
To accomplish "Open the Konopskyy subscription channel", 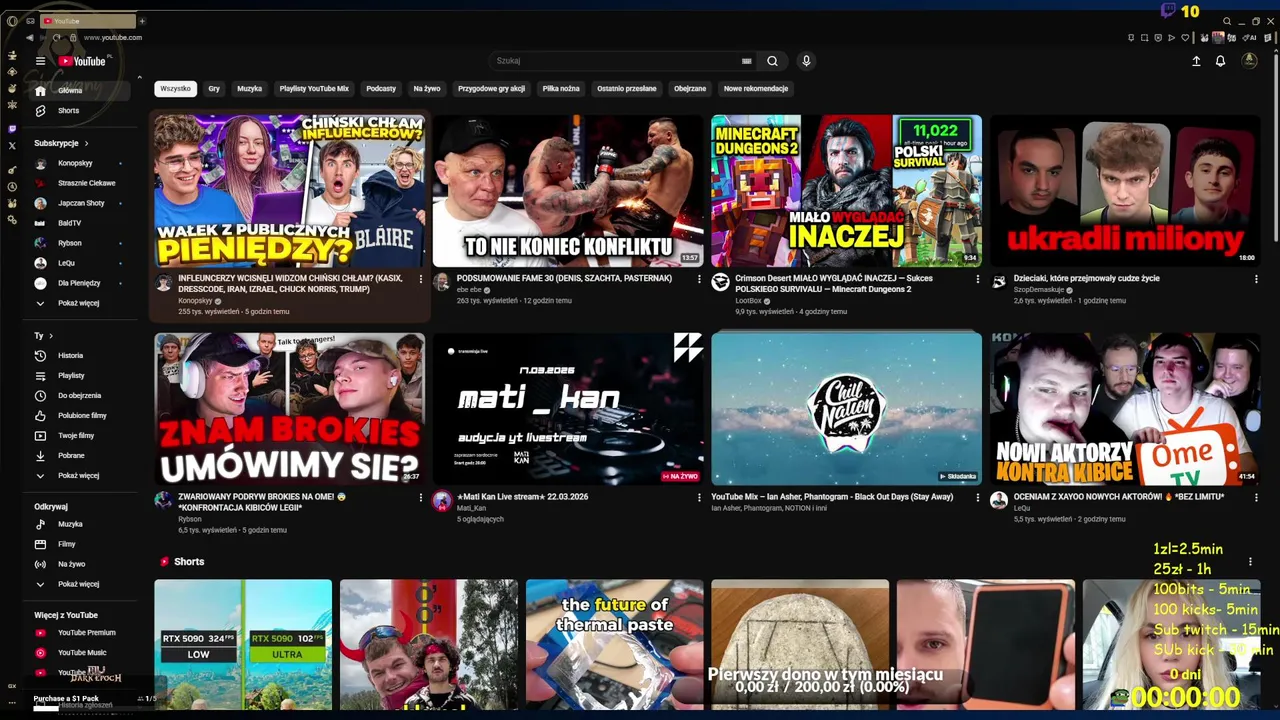I will pyautogui.click(x=80, y=163).
